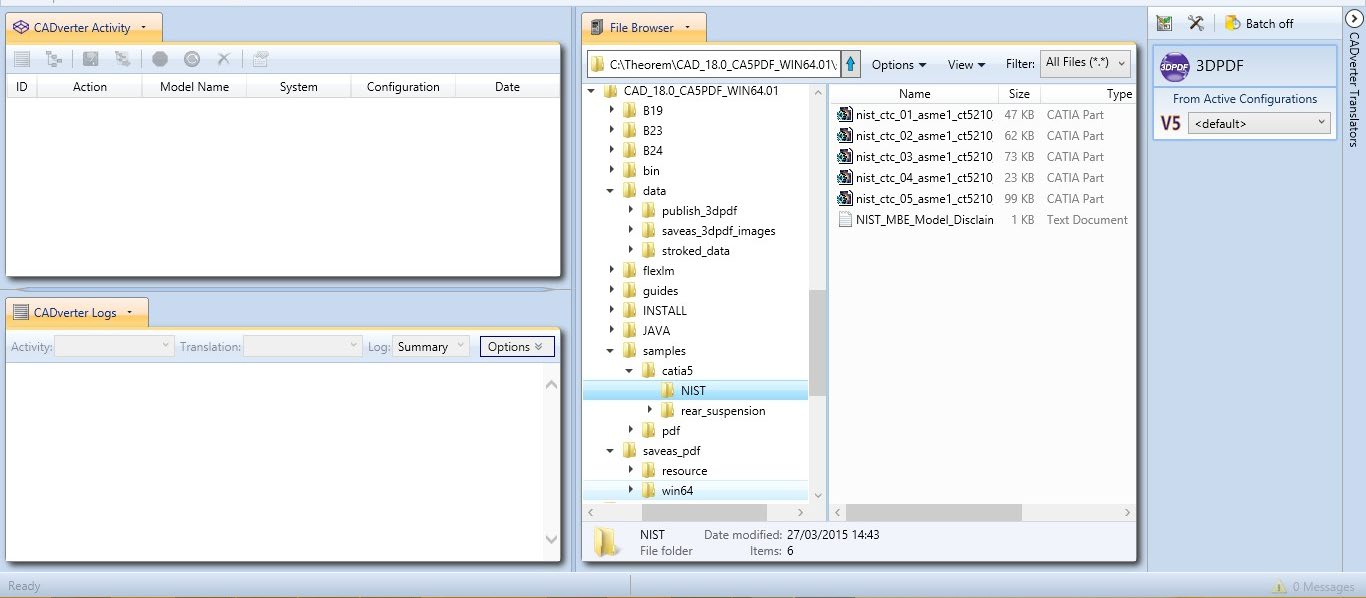This screenshot has height=598, width=1366.
Task: Open the Activity dropdown in Logs panel
Action: (x=114, y=347)
